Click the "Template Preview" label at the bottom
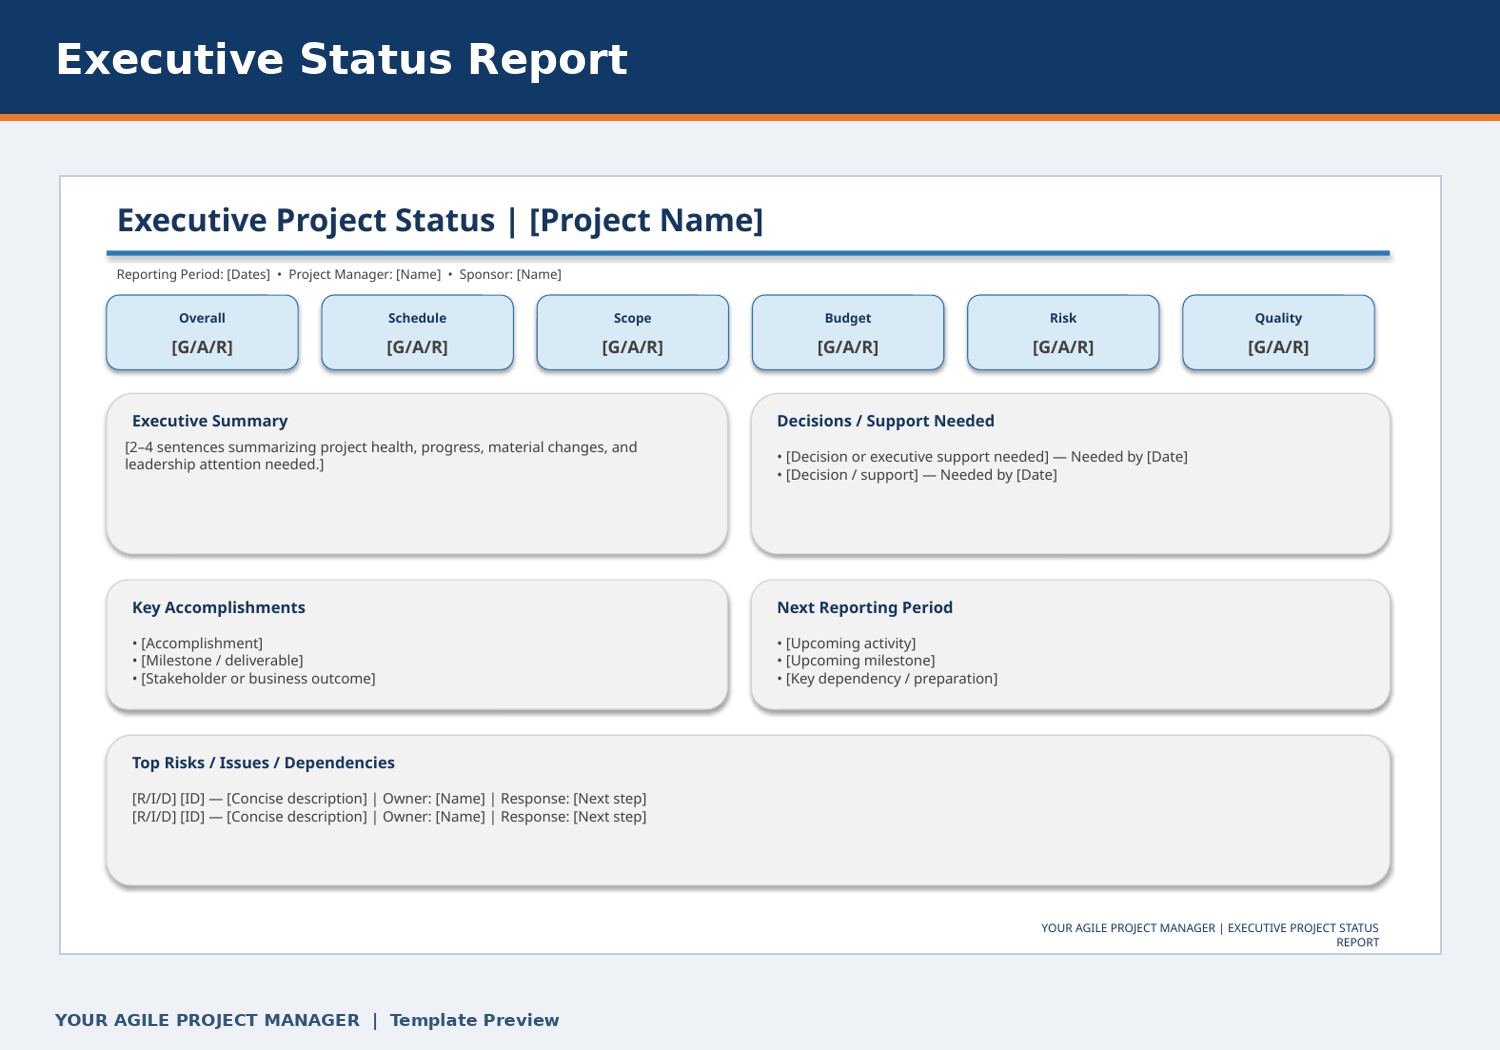The width and height of the screenshot is (1500, 1050). click(x=474, y=1020)
